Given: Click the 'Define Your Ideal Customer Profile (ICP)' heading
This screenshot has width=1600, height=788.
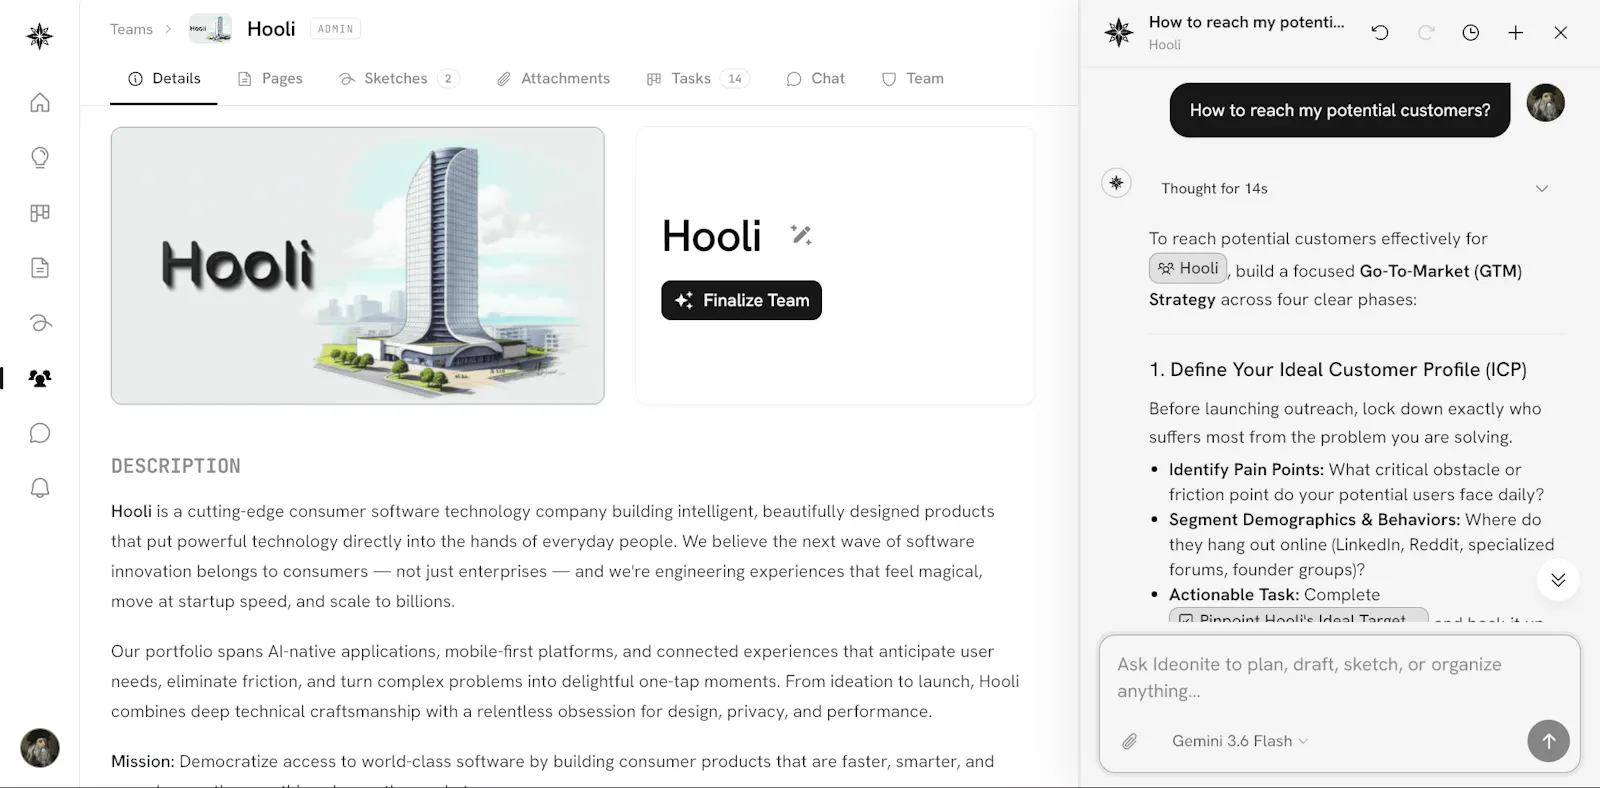Looking at the screenshot, I should coord(1338,369).
